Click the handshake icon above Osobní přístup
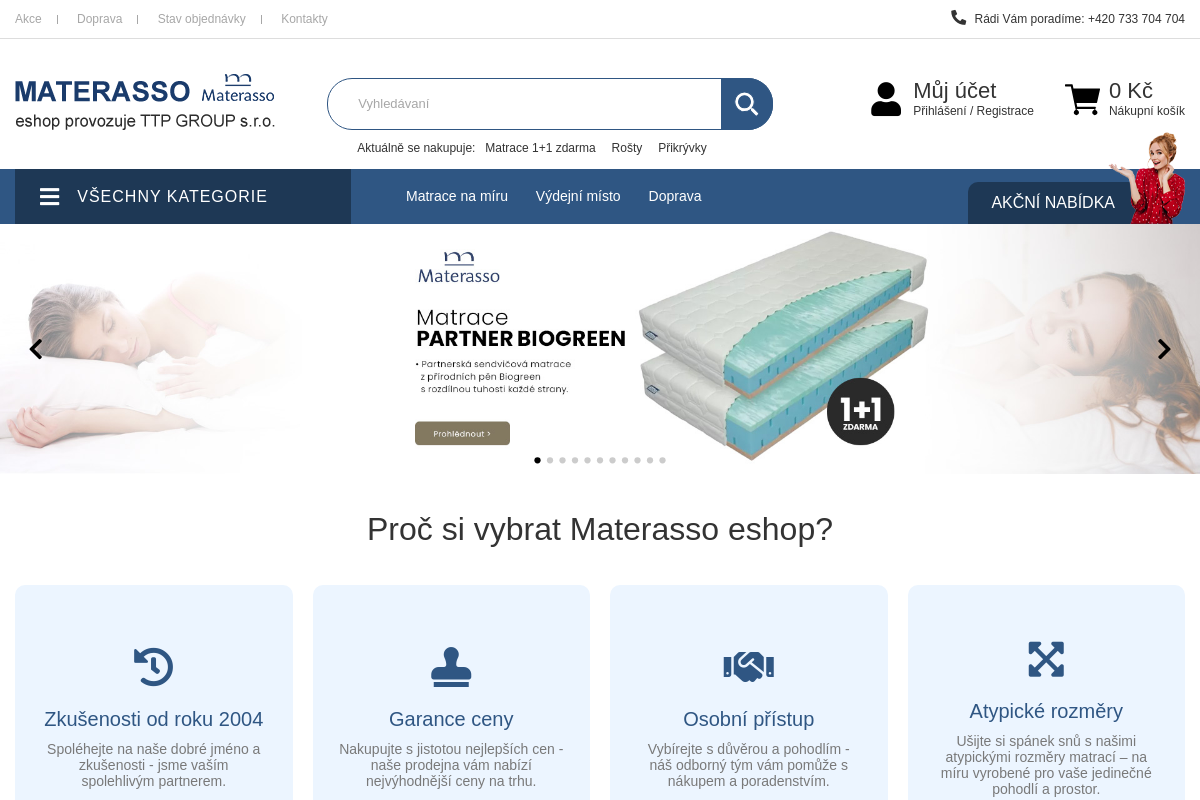Screen dimensions: 1200x800 749,667
